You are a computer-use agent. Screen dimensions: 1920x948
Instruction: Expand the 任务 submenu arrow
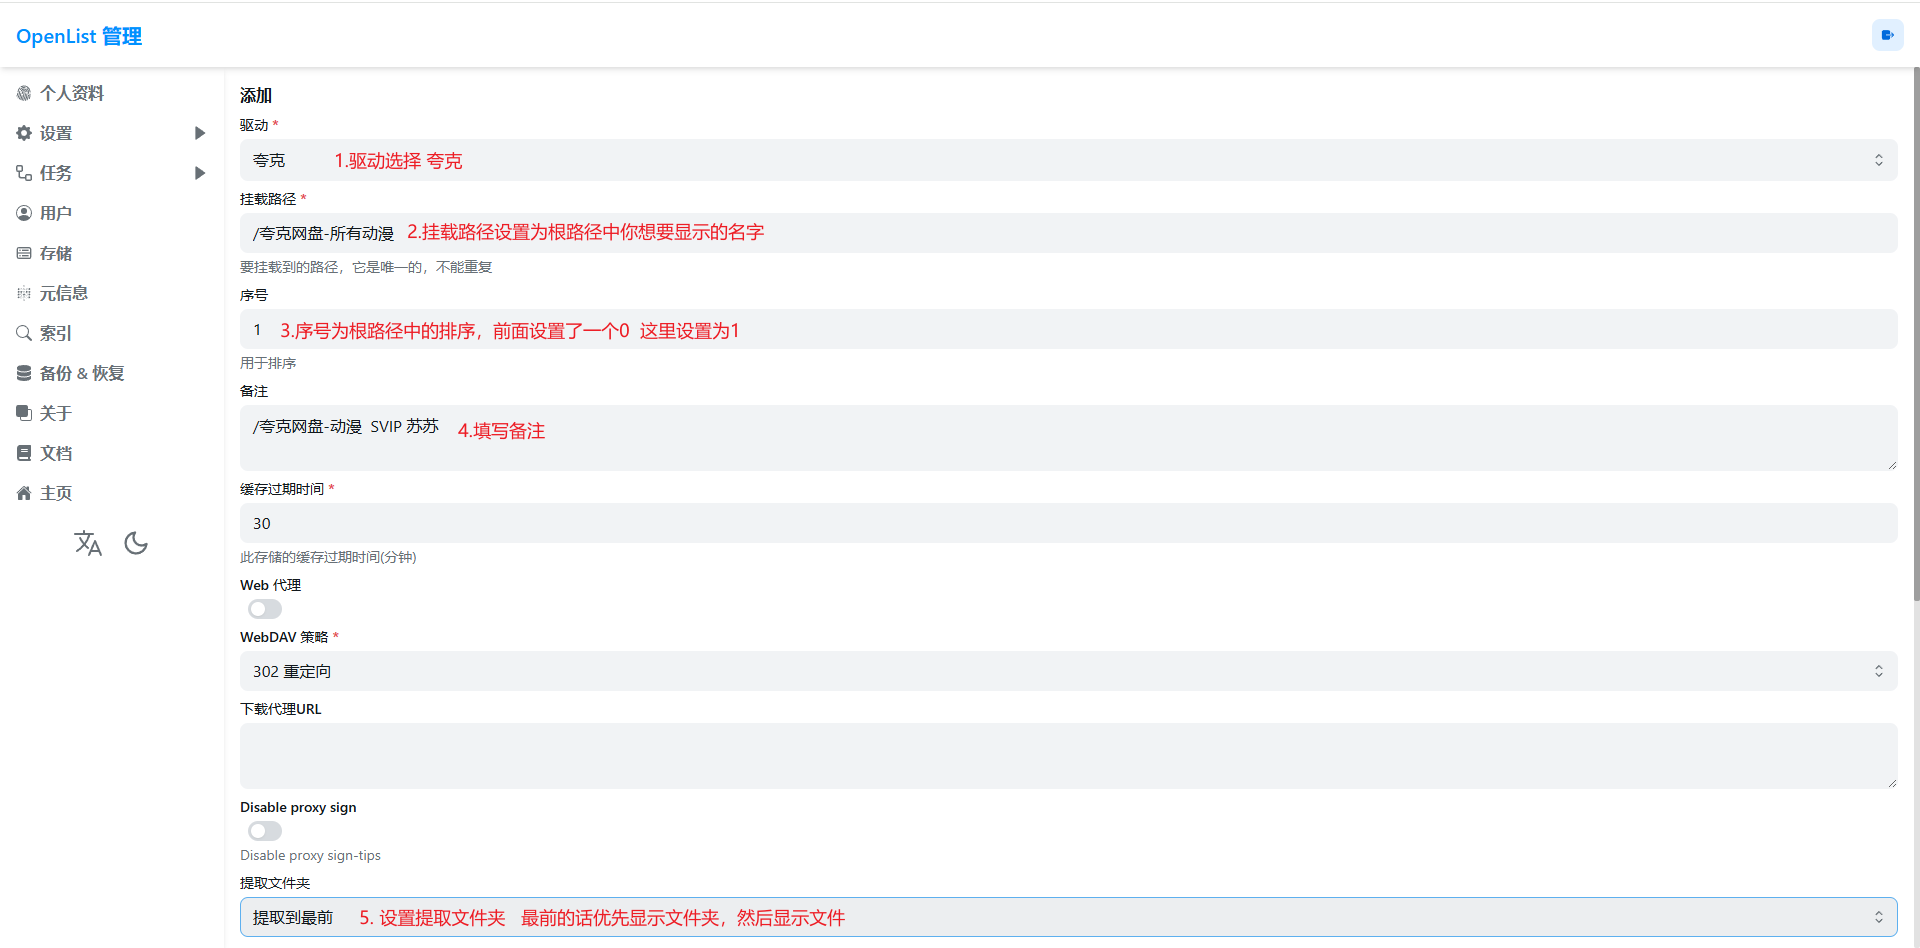[200, 173]
